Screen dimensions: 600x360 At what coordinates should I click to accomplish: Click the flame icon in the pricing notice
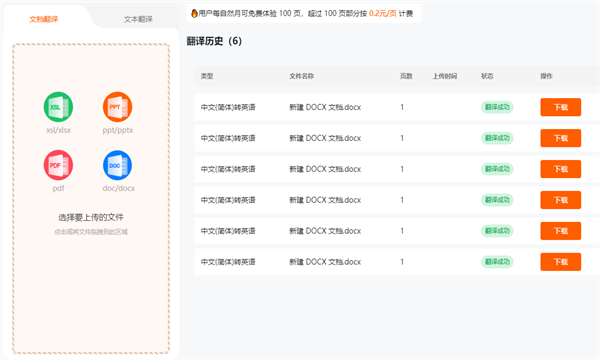click(194, 13)
